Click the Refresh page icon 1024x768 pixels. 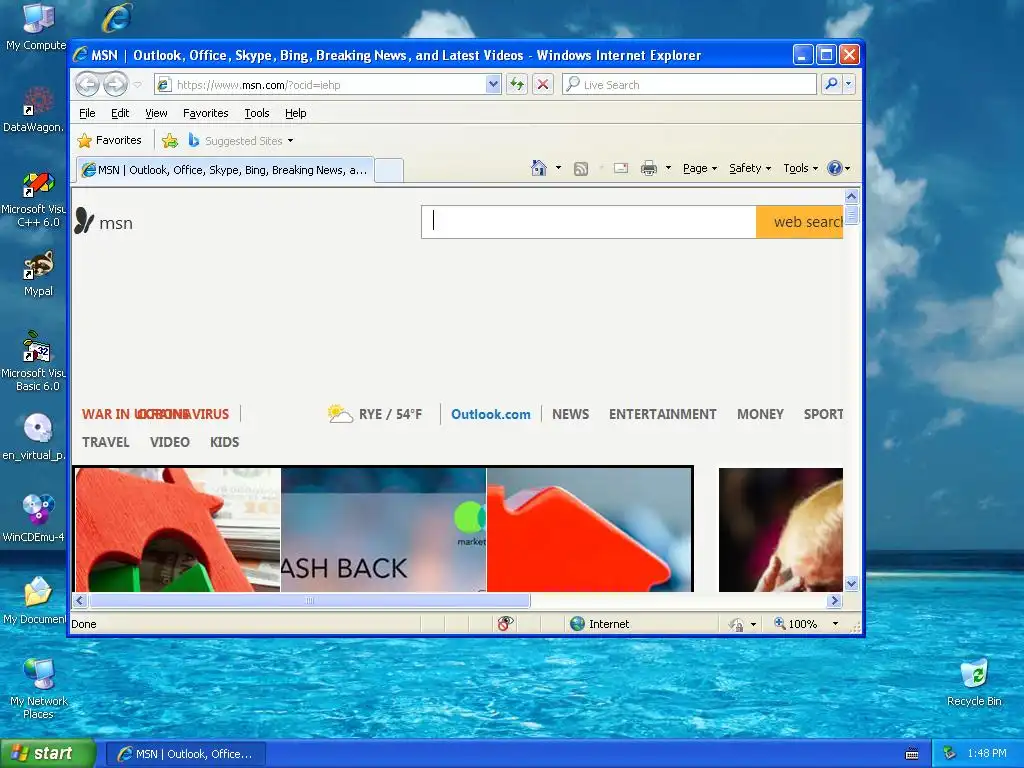point(517,84)
